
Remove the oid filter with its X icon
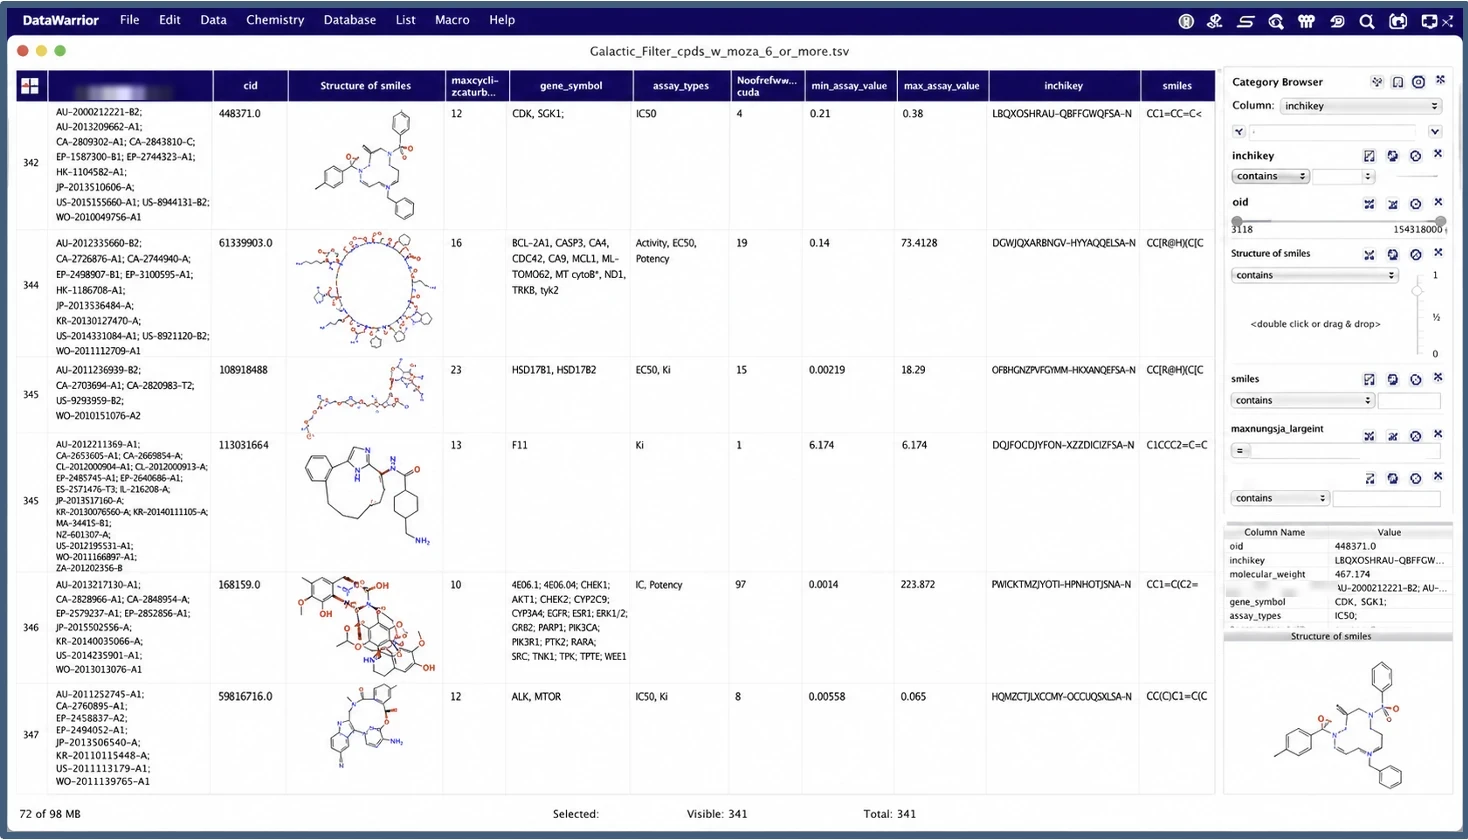pyautogui.click(x=1438, y=203)
